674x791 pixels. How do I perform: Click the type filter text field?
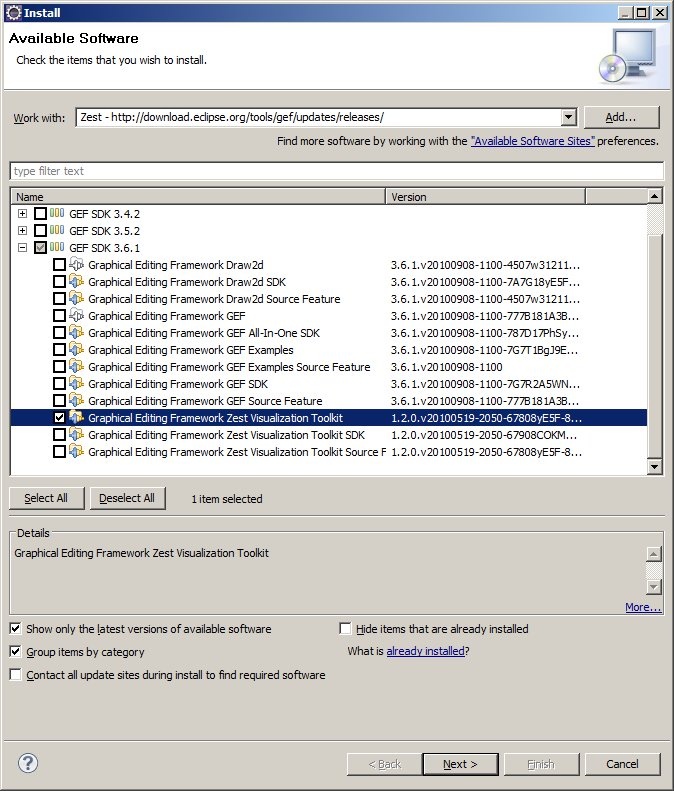[335, 171]
